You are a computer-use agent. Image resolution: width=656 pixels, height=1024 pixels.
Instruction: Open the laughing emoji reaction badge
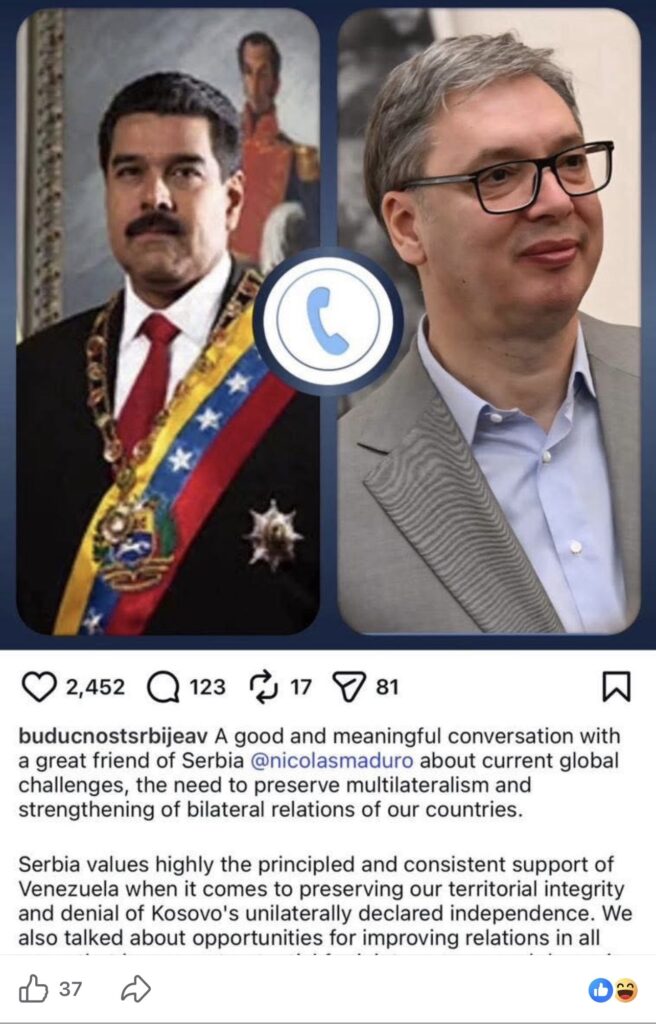pos(625,991)
